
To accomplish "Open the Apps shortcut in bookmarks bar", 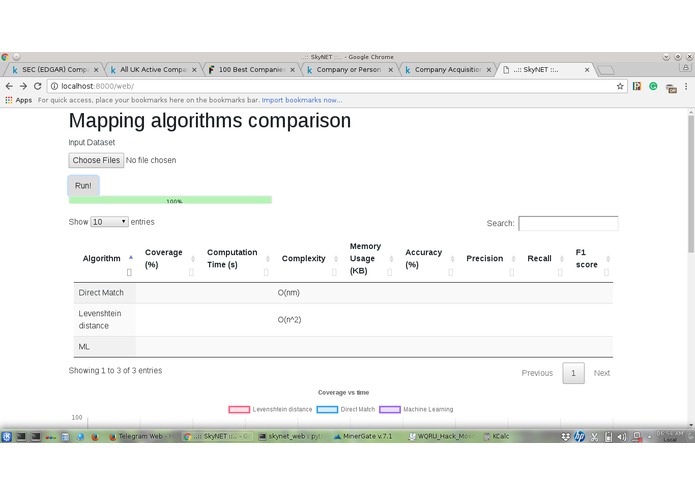I will pyautogui.click(x=19, y=100).
